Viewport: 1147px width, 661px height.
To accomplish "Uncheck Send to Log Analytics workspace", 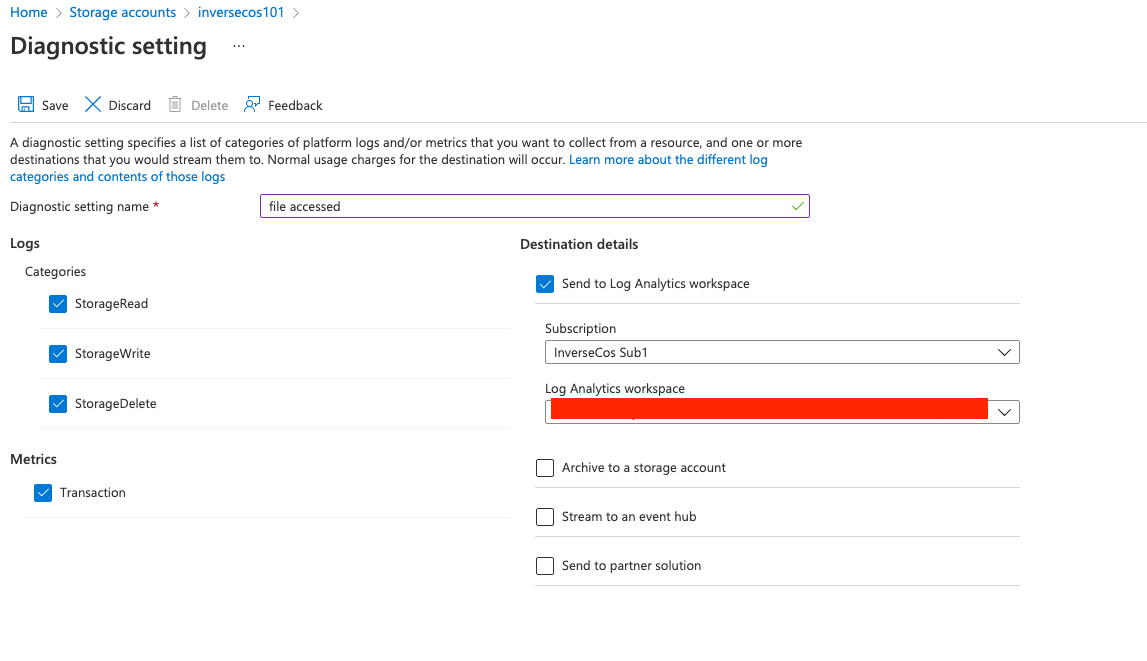I will coord(545,284).
